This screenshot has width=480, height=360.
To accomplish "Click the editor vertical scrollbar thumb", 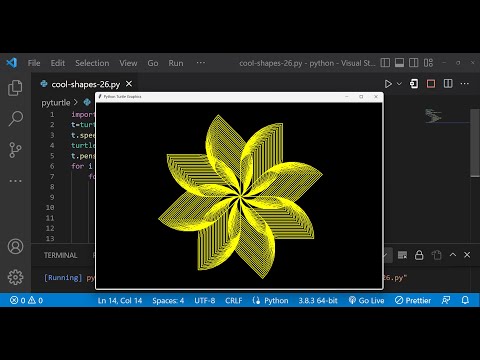I will point(475,143).
